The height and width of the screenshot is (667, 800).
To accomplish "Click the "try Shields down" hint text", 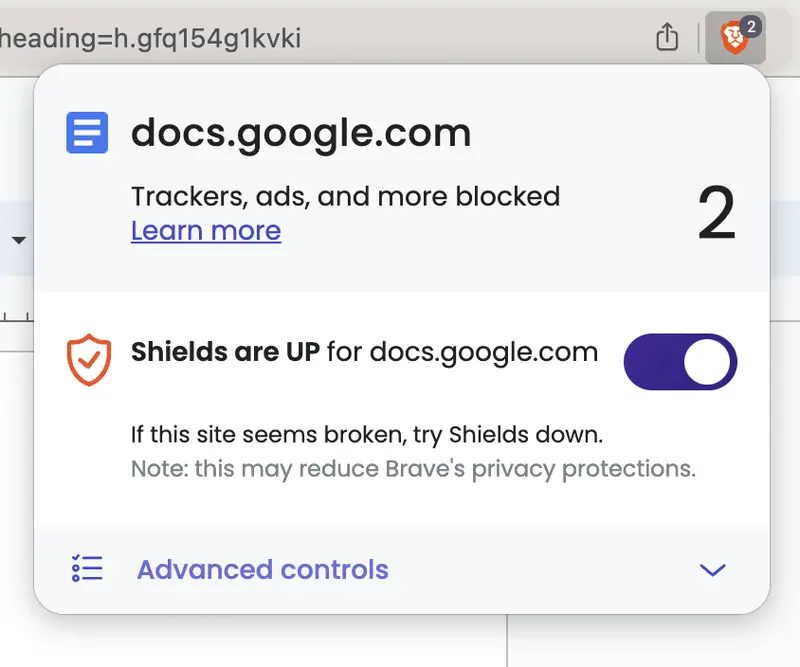I will click(x=368, y=435).
